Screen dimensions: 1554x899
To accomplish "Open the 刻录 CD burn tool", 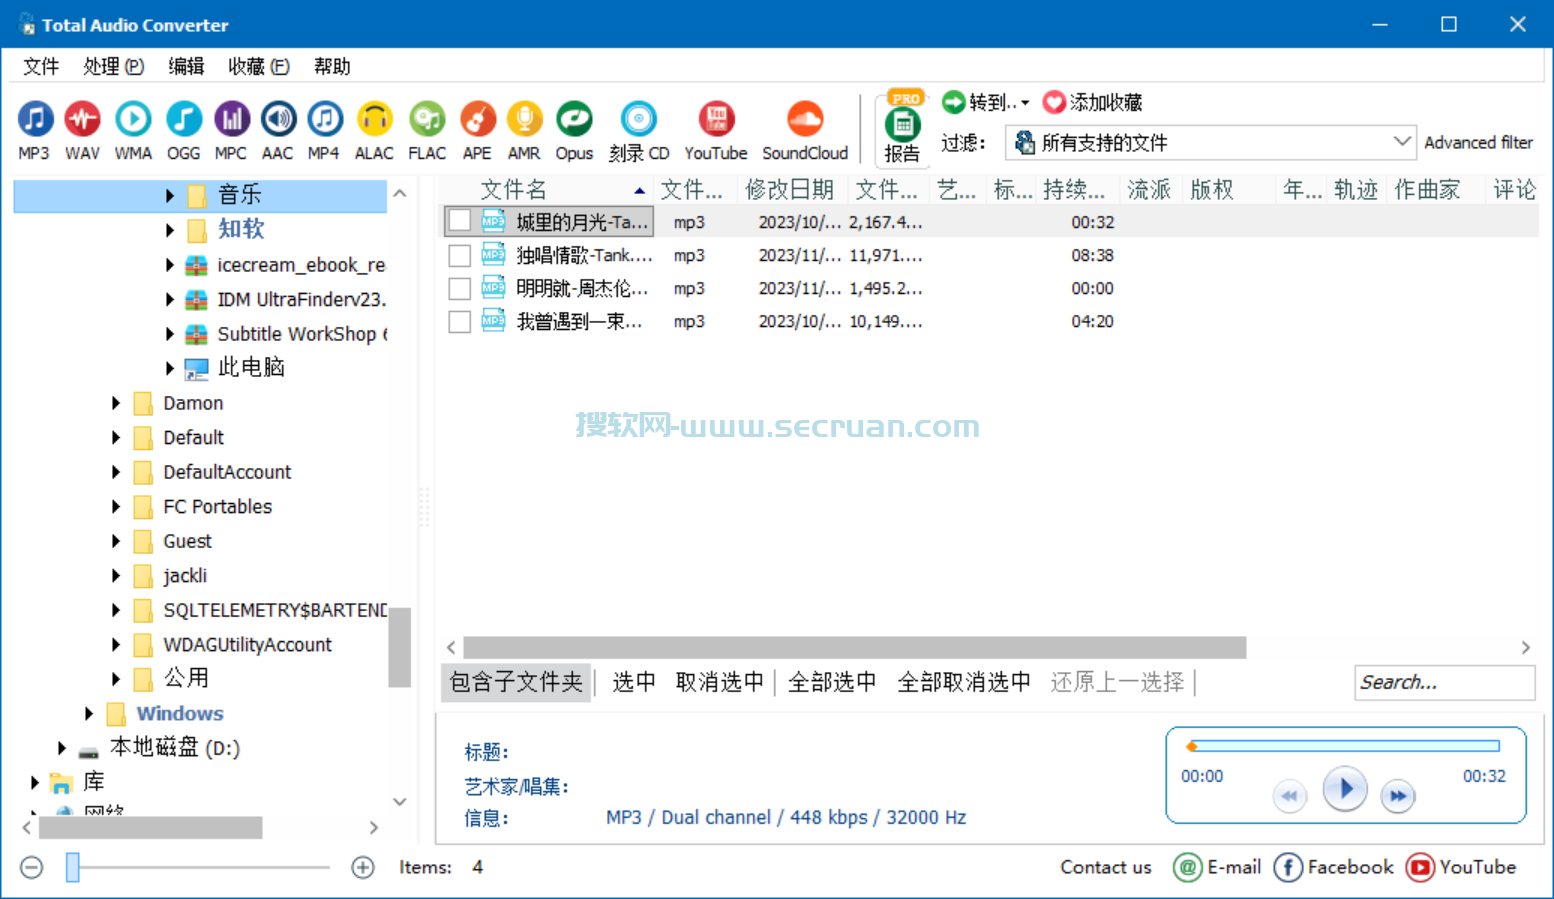I will pyautogui.click(x=639, y=130).
